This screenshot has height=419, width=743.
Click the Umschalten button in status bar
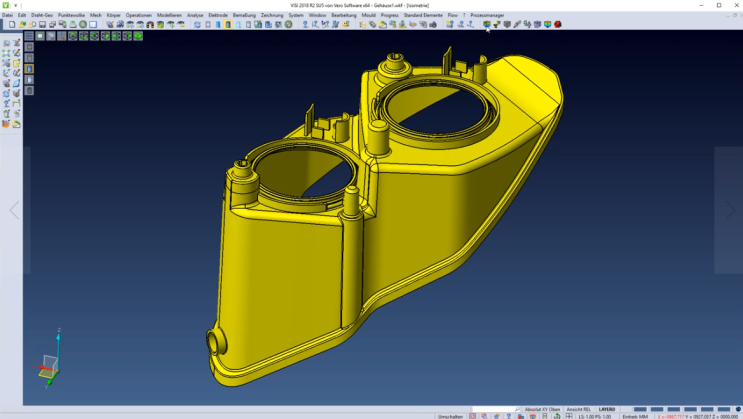[x=450, y=416]
